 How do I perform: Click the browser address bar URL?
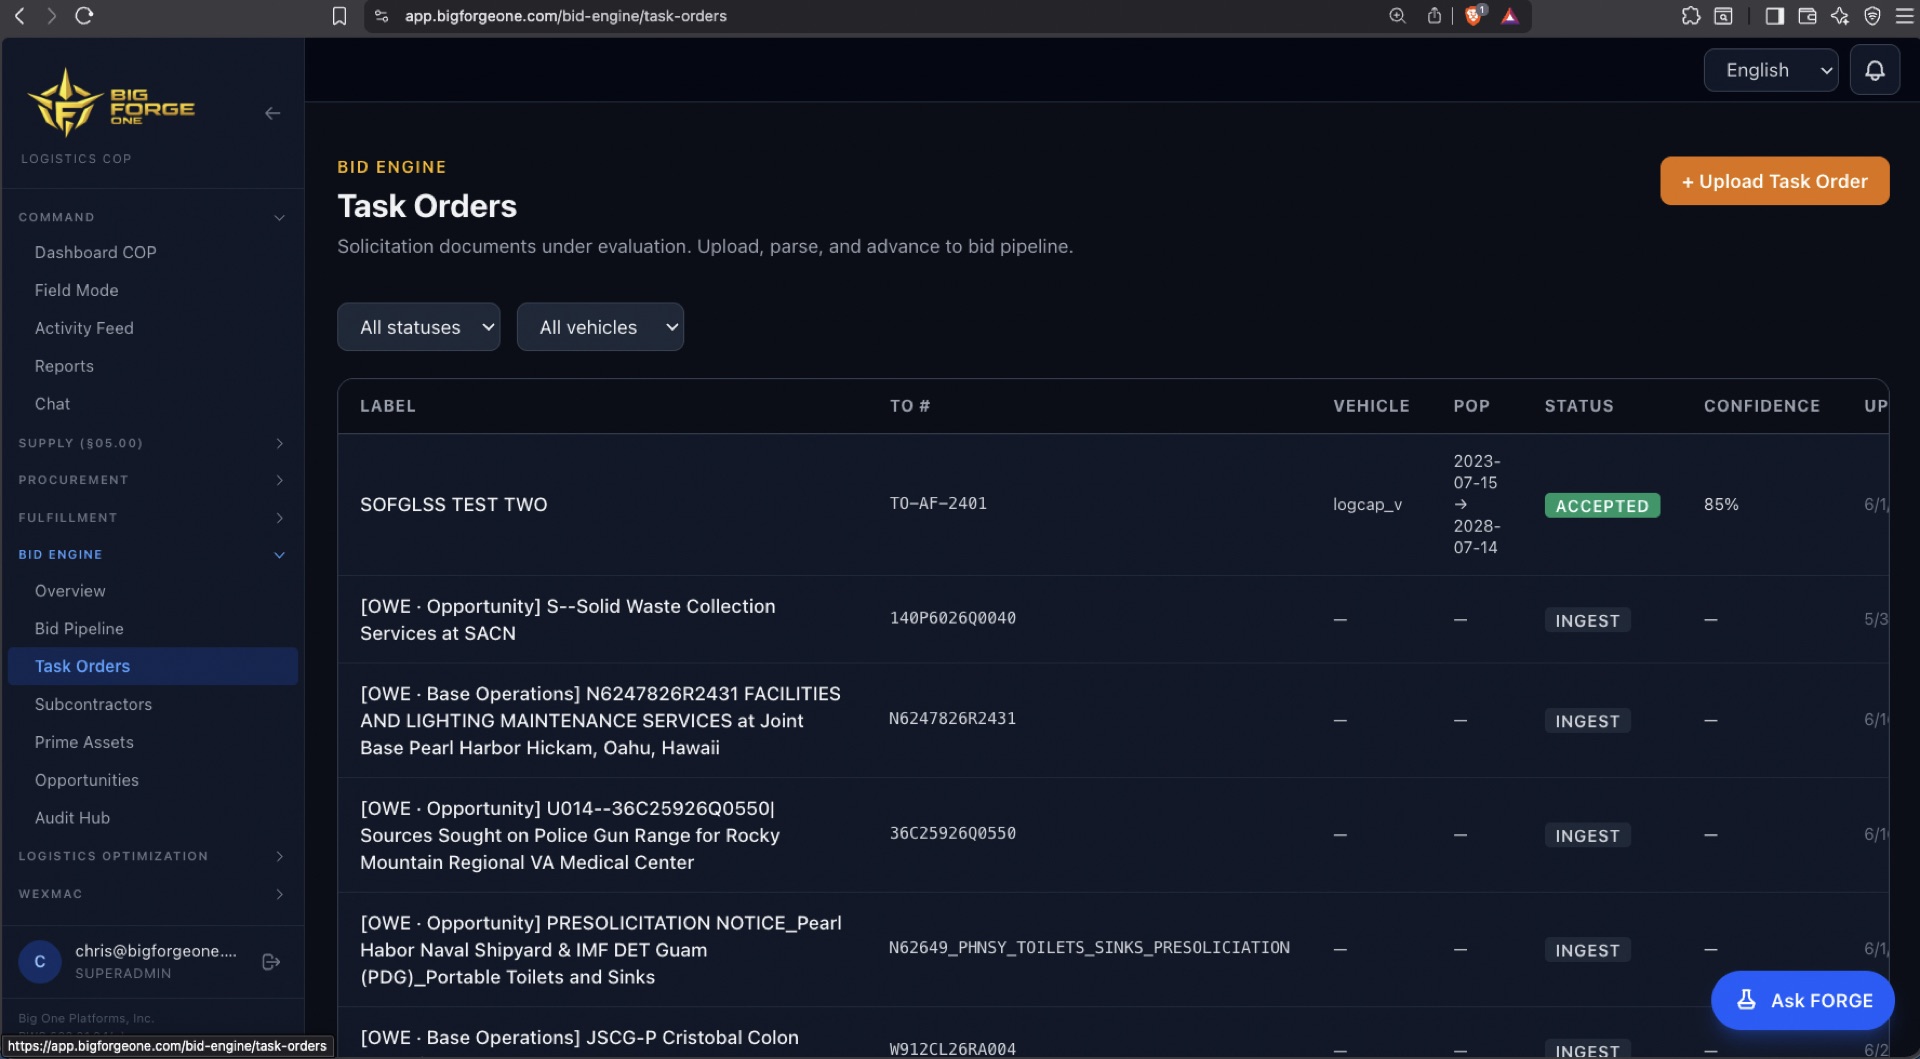coord(565,16)
